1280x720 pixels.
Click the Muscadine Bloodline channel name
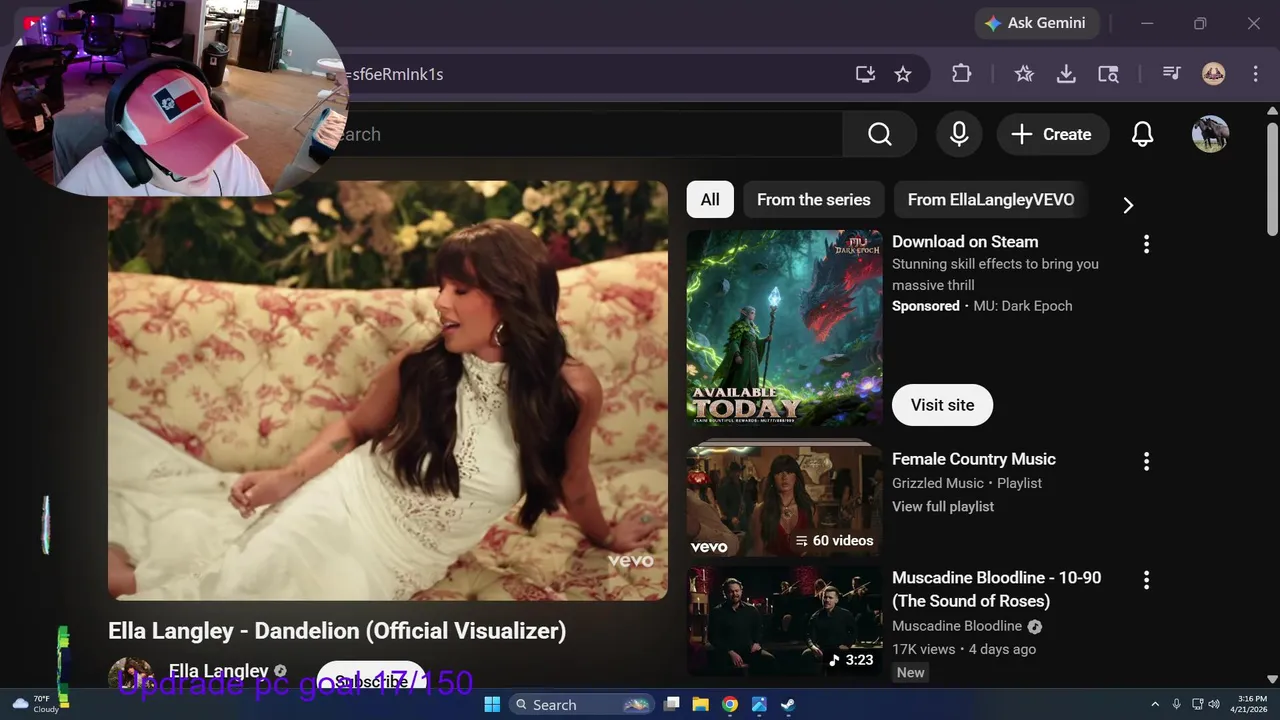click(957, 626)
